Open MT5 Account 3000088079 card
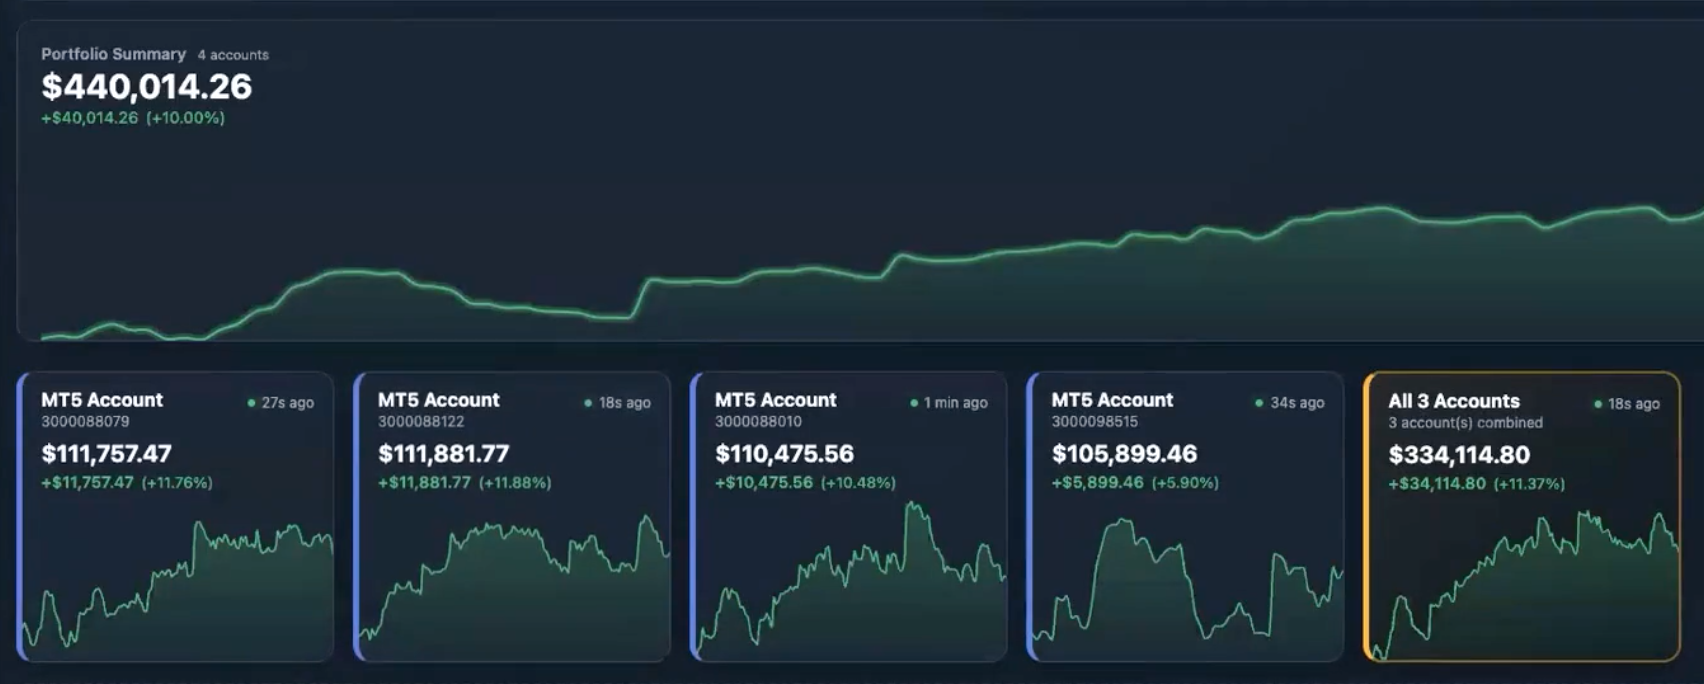Viewport: 1704px width, 684px height. click(175, 516)
